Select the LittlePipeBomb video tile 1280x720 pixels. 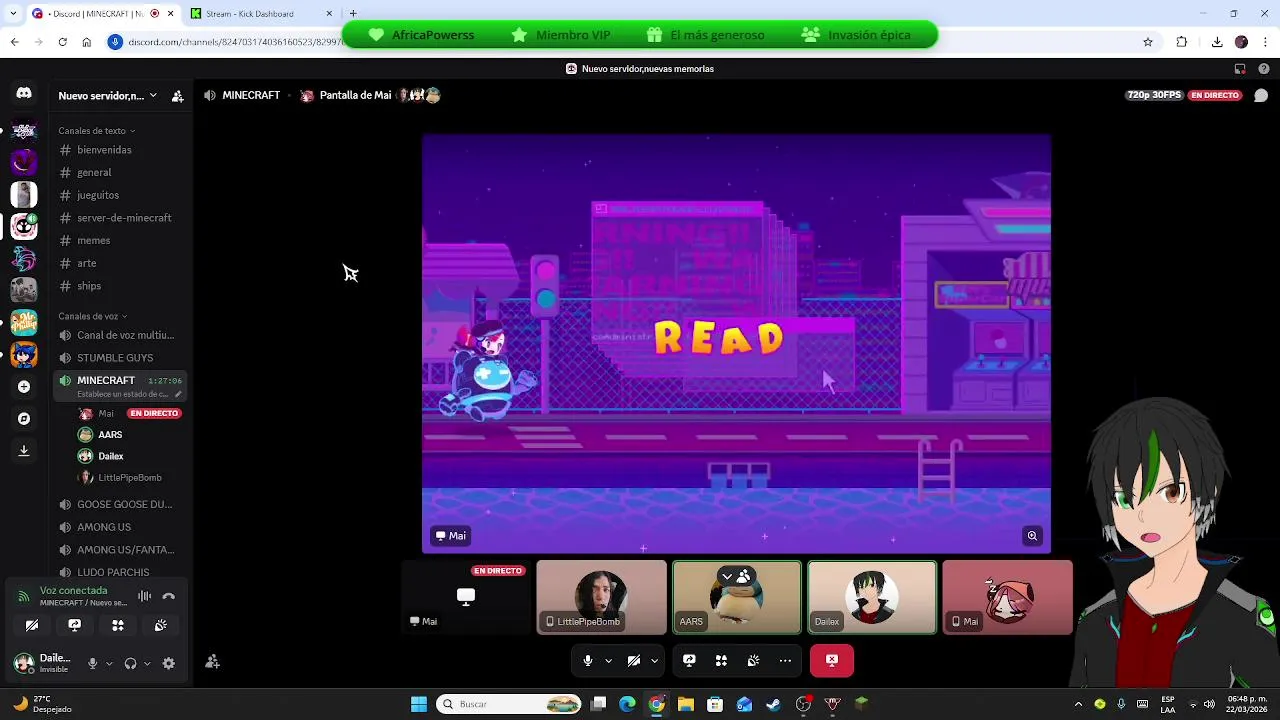pos(601,597)
